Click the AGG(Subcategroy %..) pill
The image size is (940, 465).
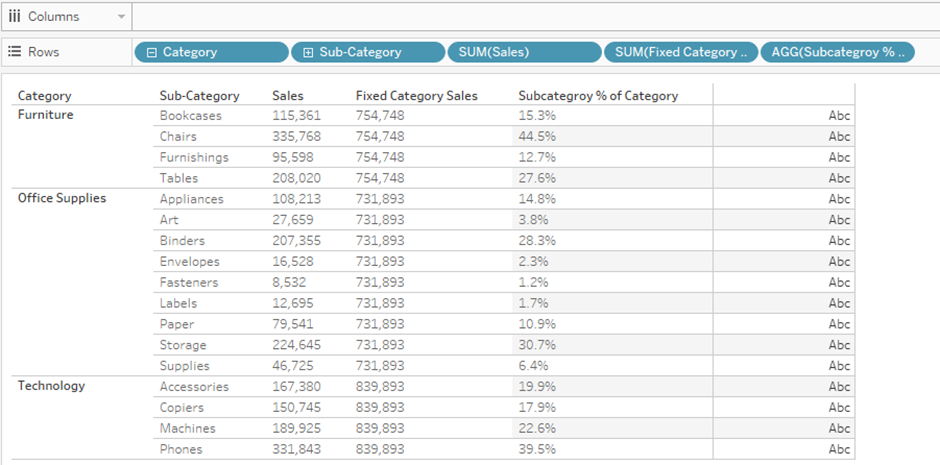click(837, 52)
